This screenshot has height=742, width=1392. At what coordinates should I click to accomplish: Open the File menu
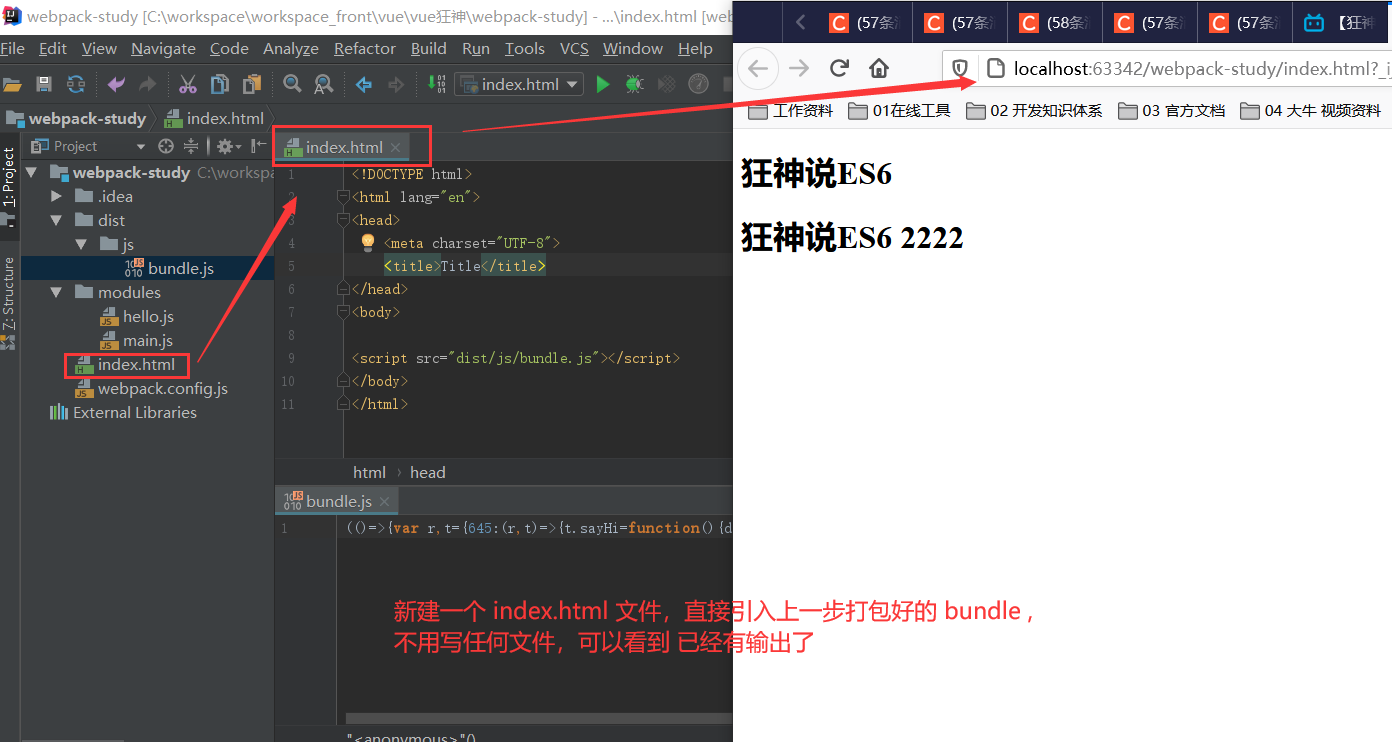[x=13, y=48]
